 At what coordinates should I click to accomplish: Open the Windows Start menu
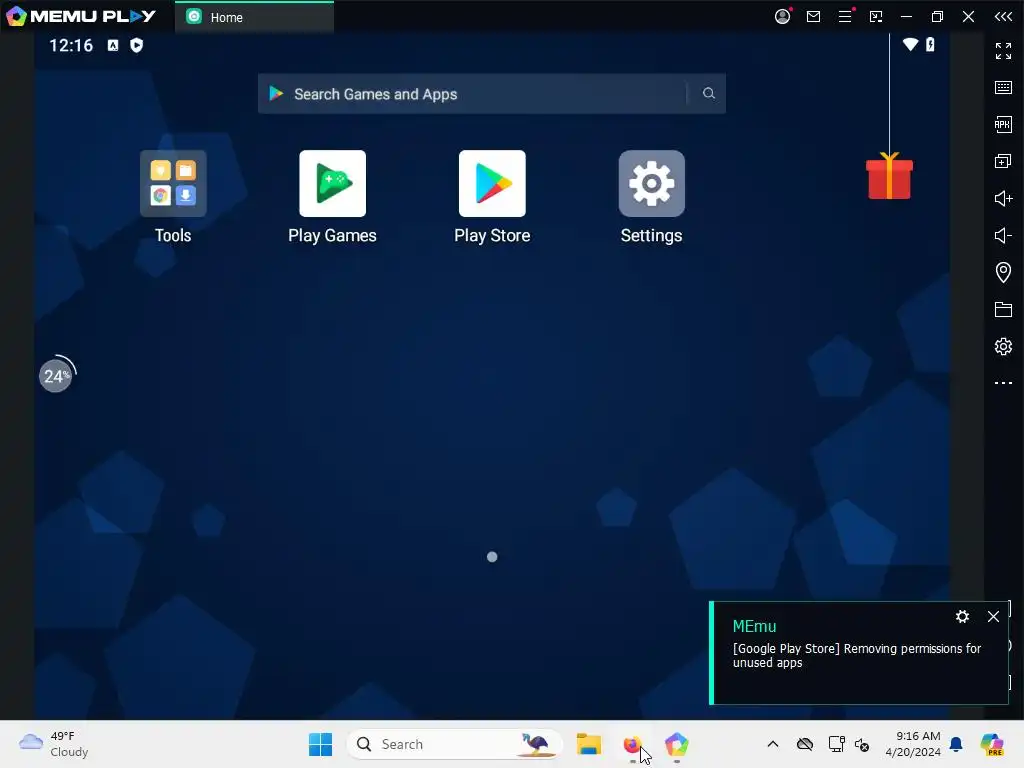click(320, 744)
